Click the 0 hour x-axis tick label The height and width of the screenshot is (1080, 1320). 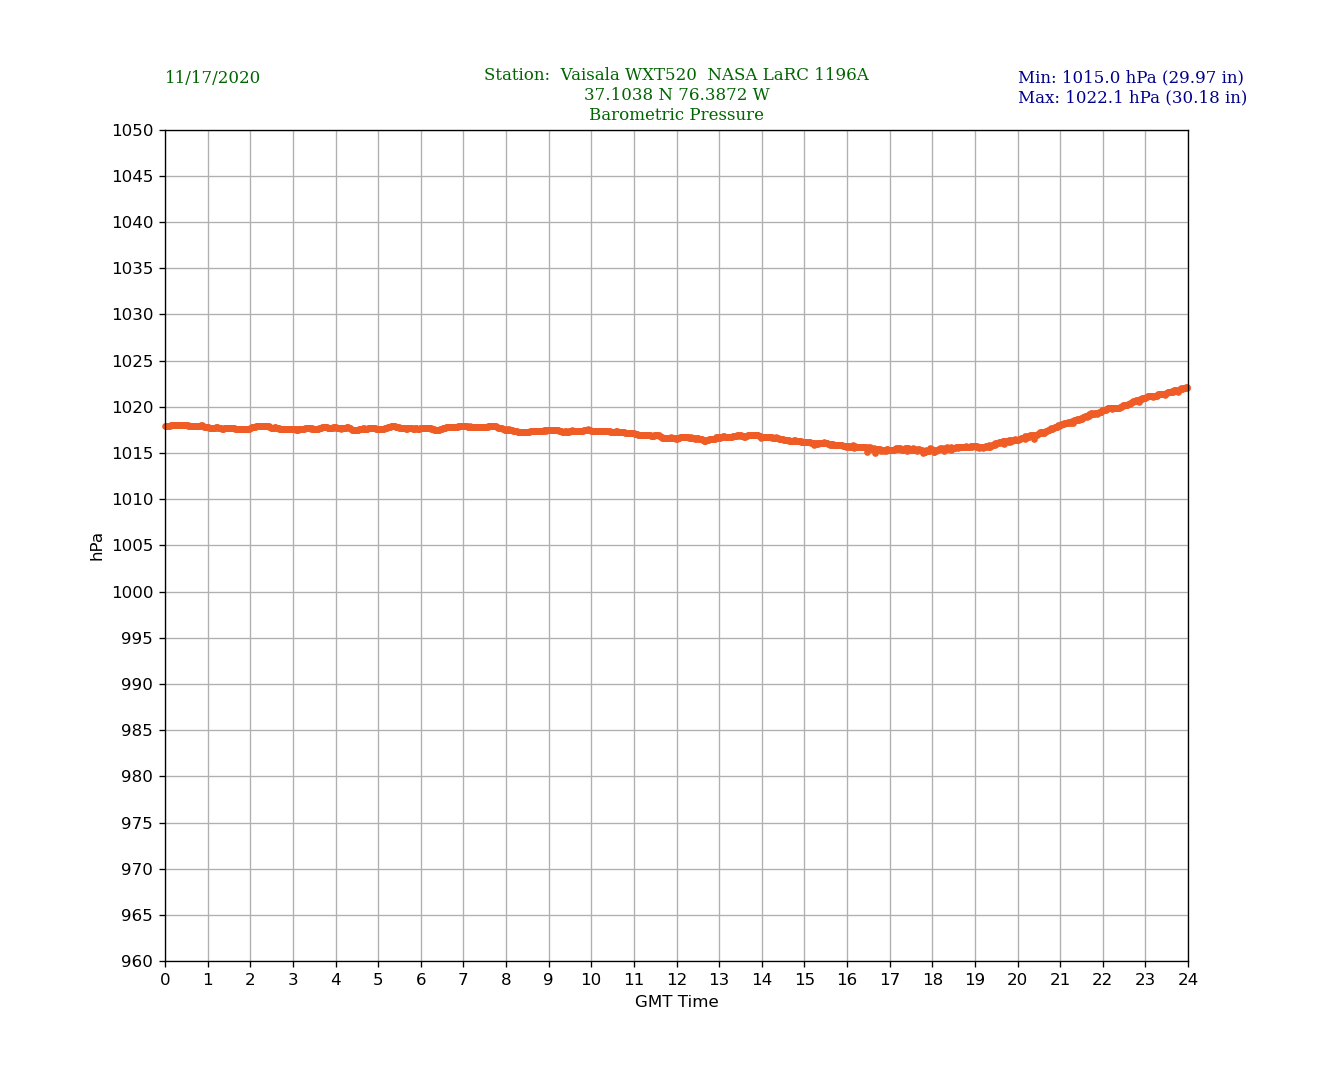pyautogui.click(x=165, y=980)
